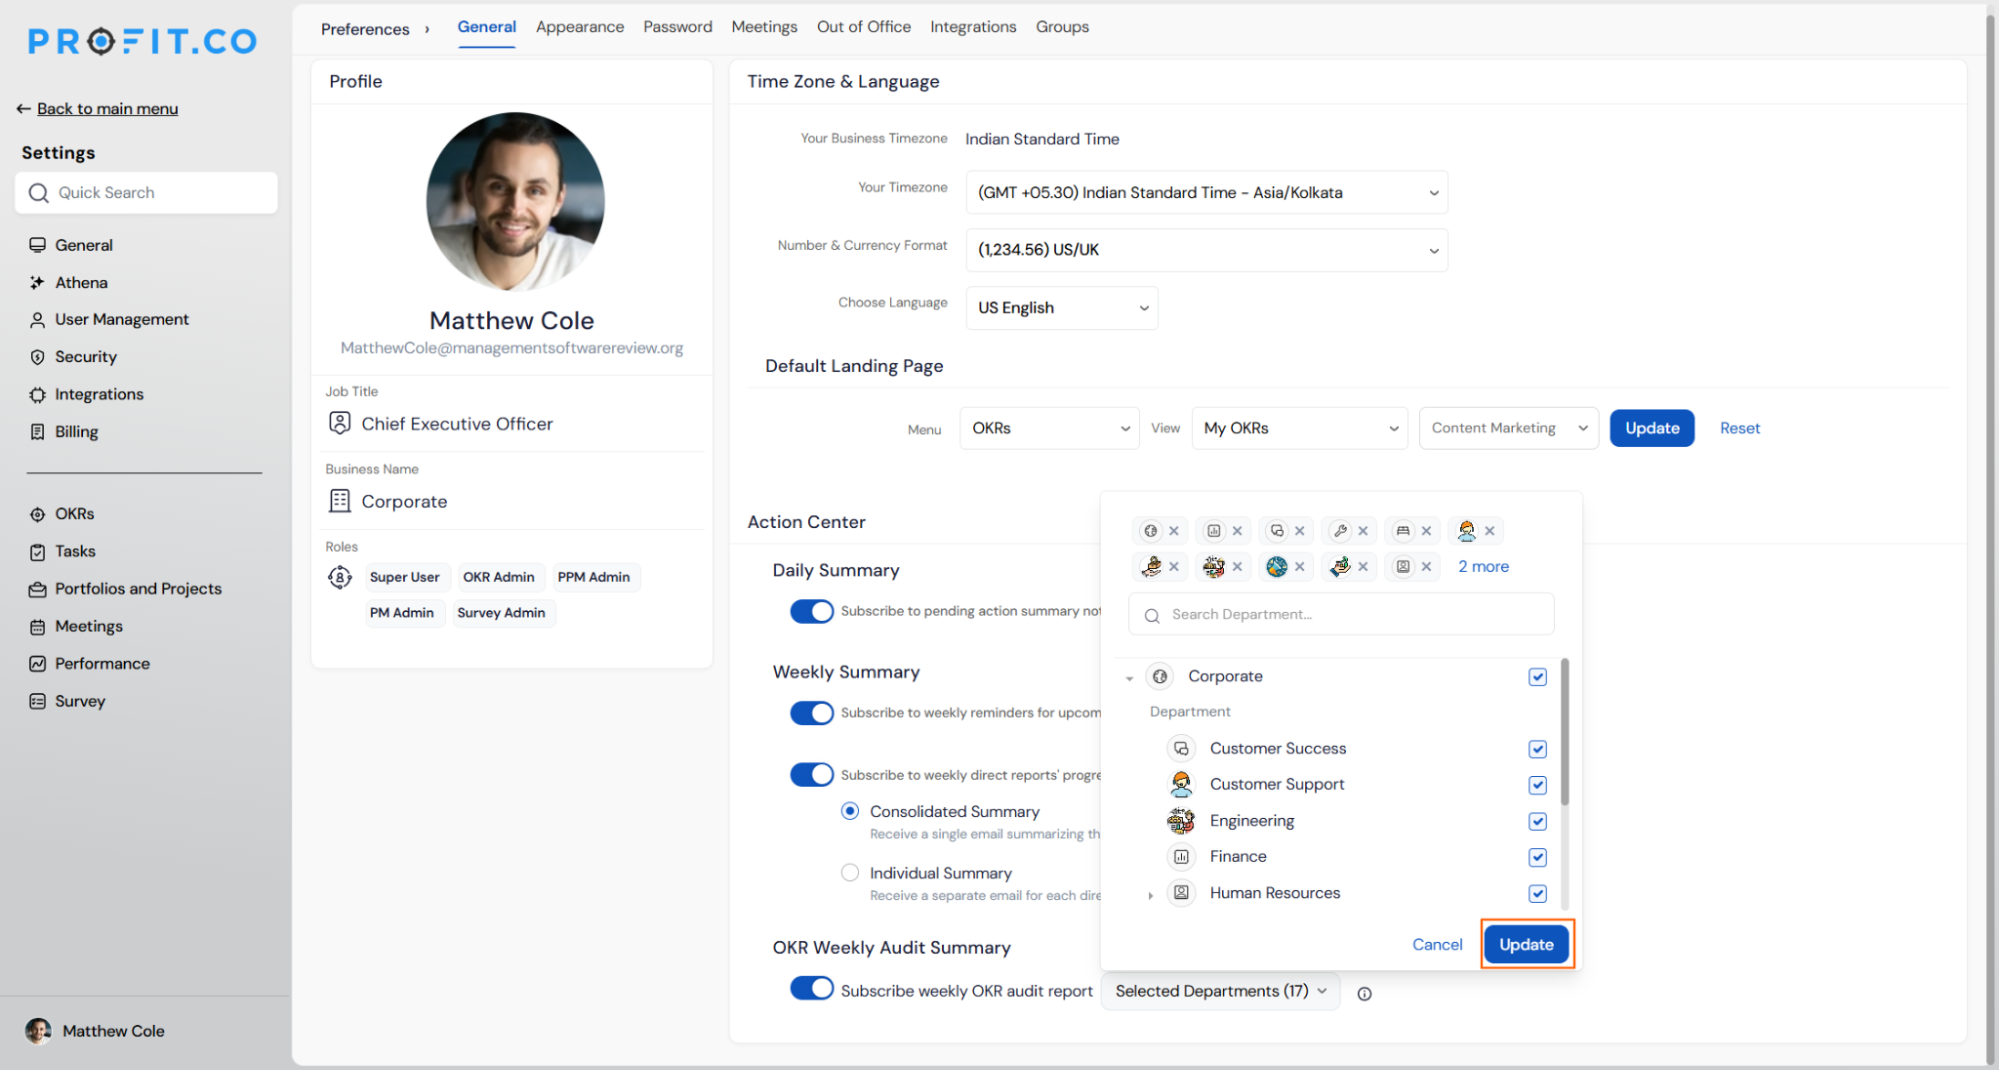Switch to the Password tab
Viewport: 1999px width, 1070px height.
pos(678,27)
